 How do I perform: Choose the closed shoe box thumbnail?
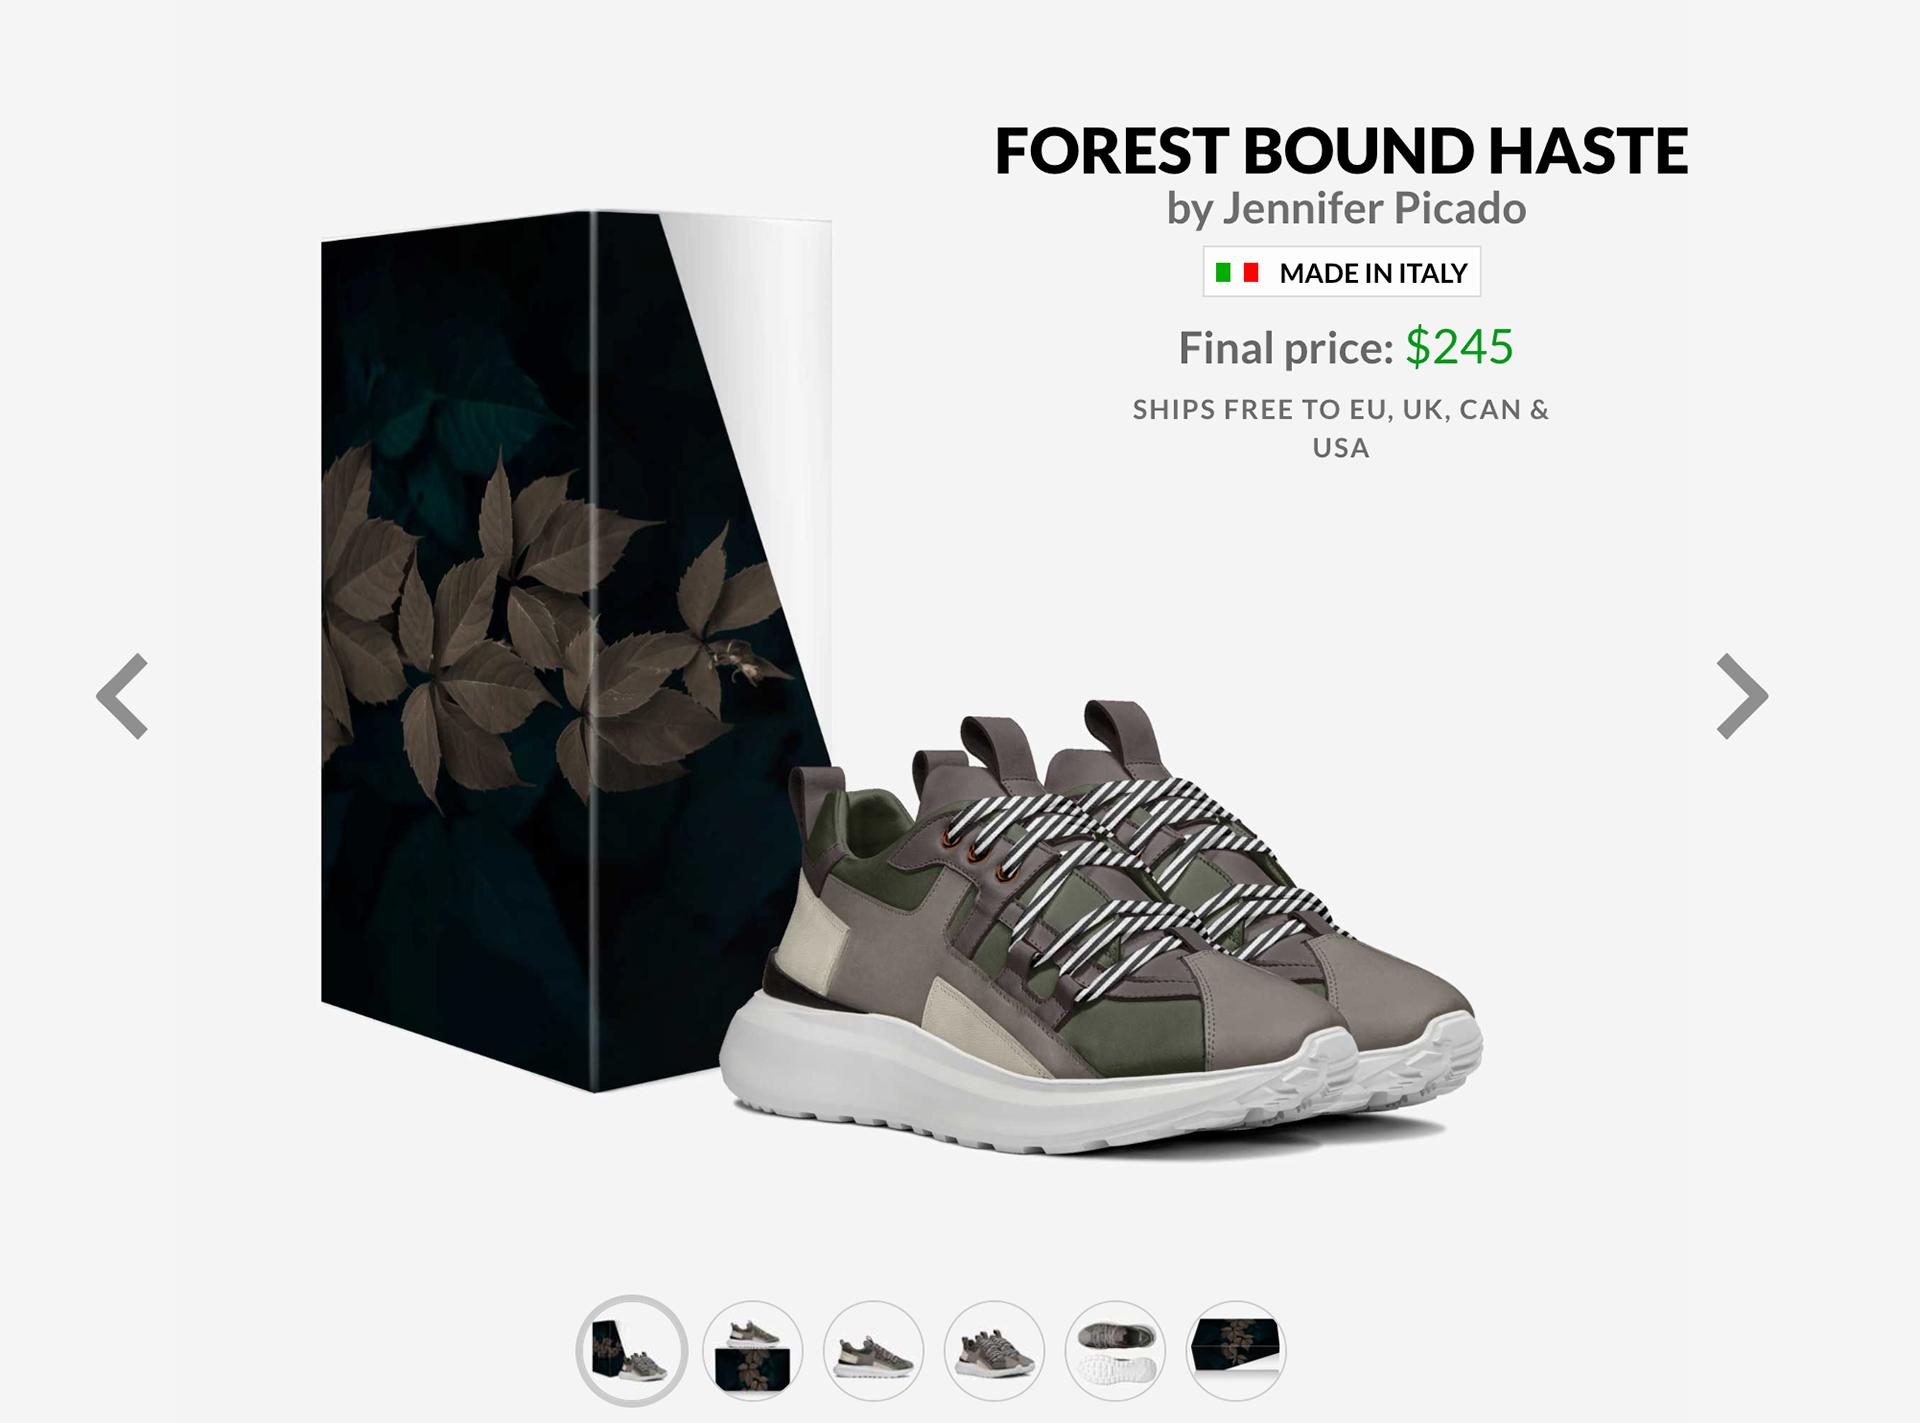click(1236, 1351)
